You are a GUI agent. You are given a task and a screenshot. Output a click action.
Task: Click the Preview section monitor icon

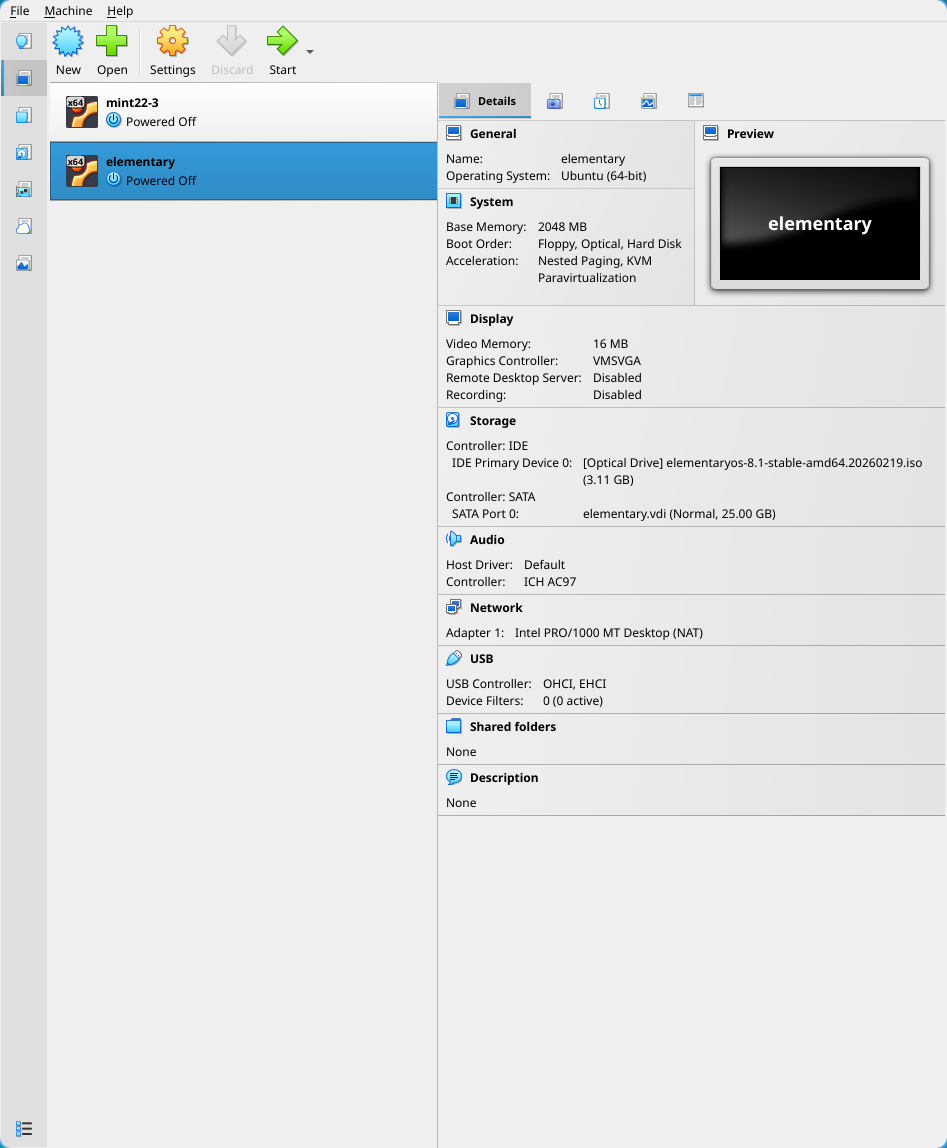click(x=710, y=133)
